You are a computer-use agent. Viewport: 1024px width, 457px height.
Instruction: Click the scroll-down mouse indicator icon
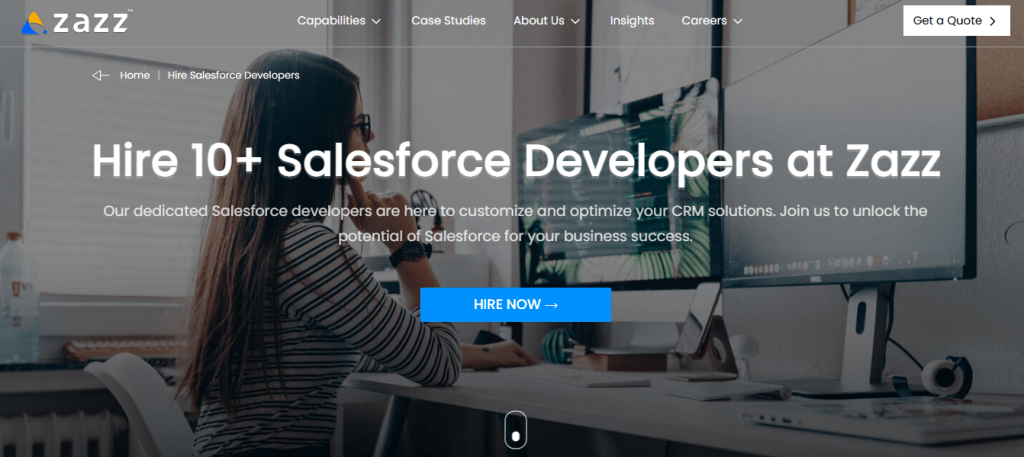coord(515,430)
